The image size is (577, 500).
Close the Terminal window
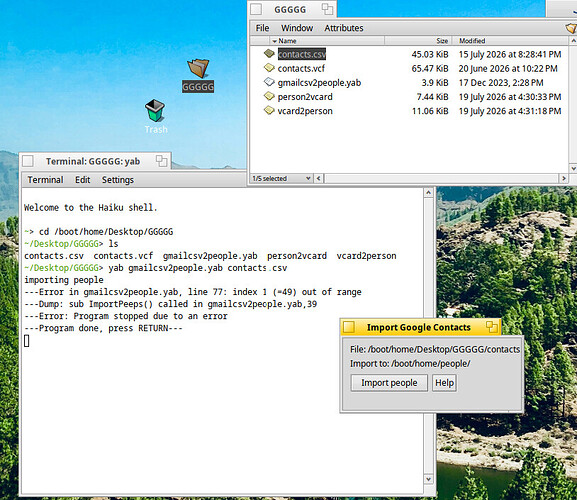tap(28, 161)
